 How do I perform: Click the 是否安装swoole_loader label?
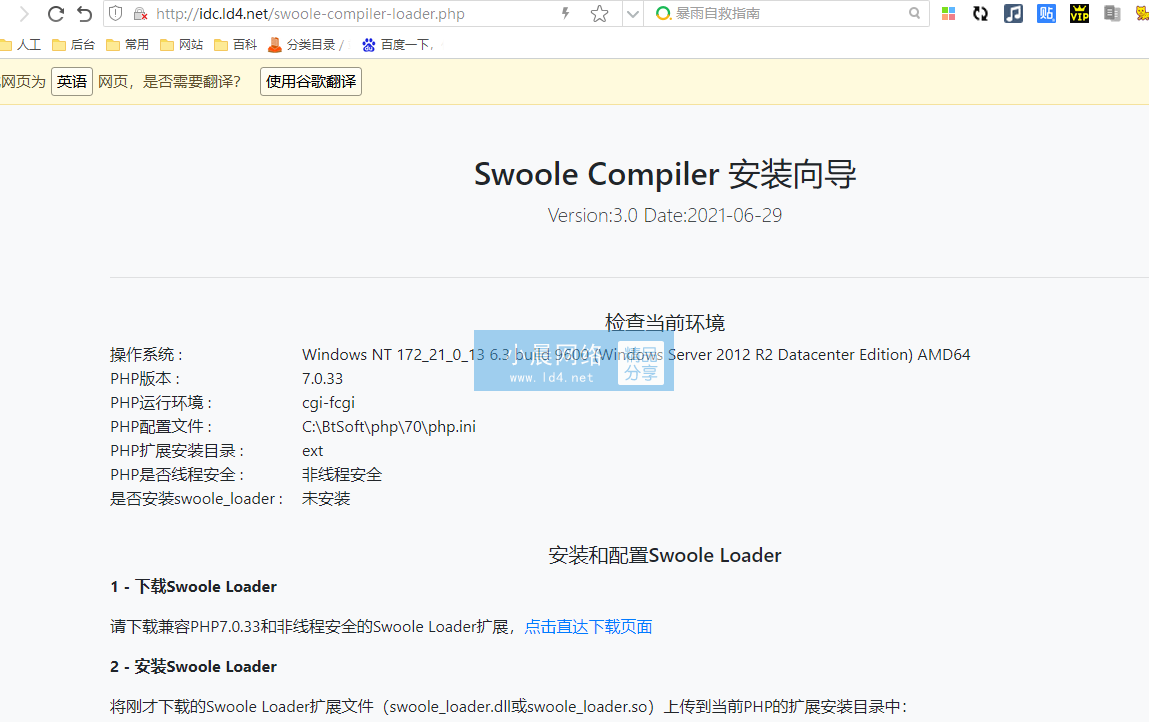(x=196, y=499)
